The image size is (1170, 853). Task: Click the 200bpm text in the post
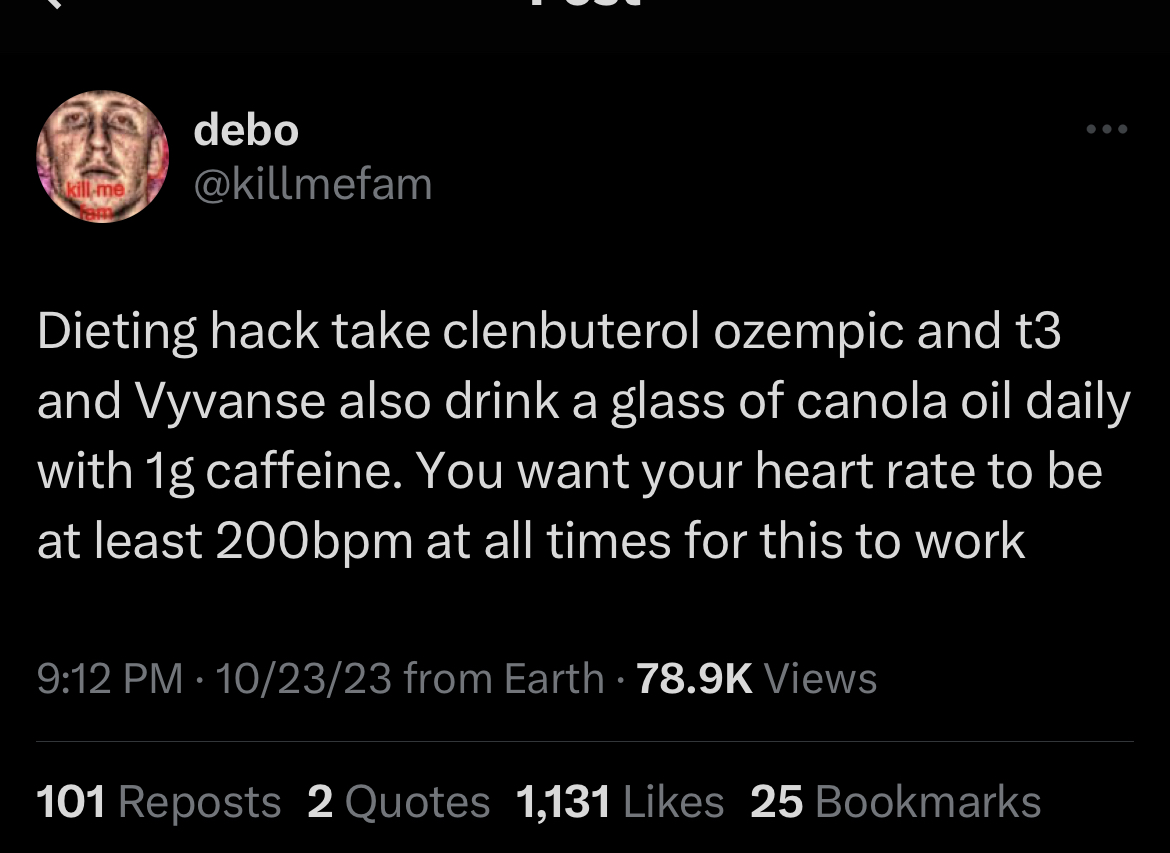[x=314, y=543]
